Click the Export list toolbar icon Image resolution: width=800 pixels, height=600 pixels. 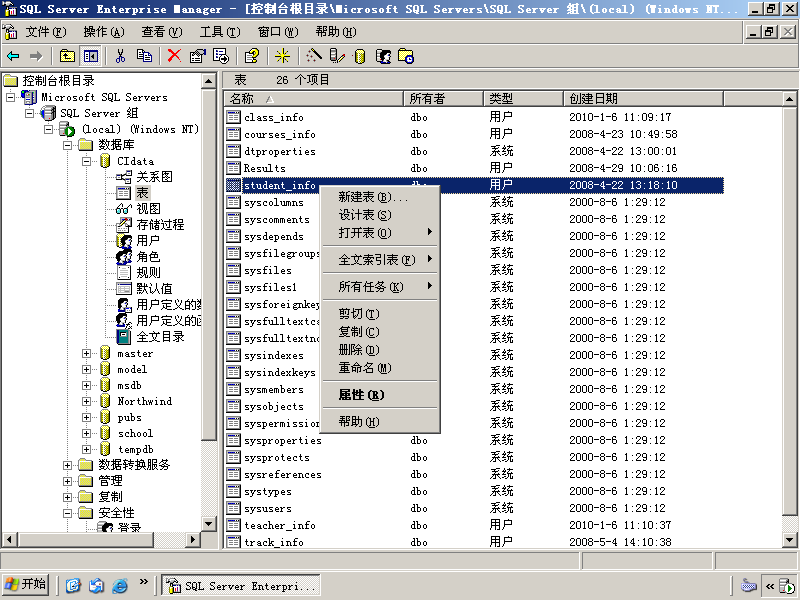coord(221,56)
